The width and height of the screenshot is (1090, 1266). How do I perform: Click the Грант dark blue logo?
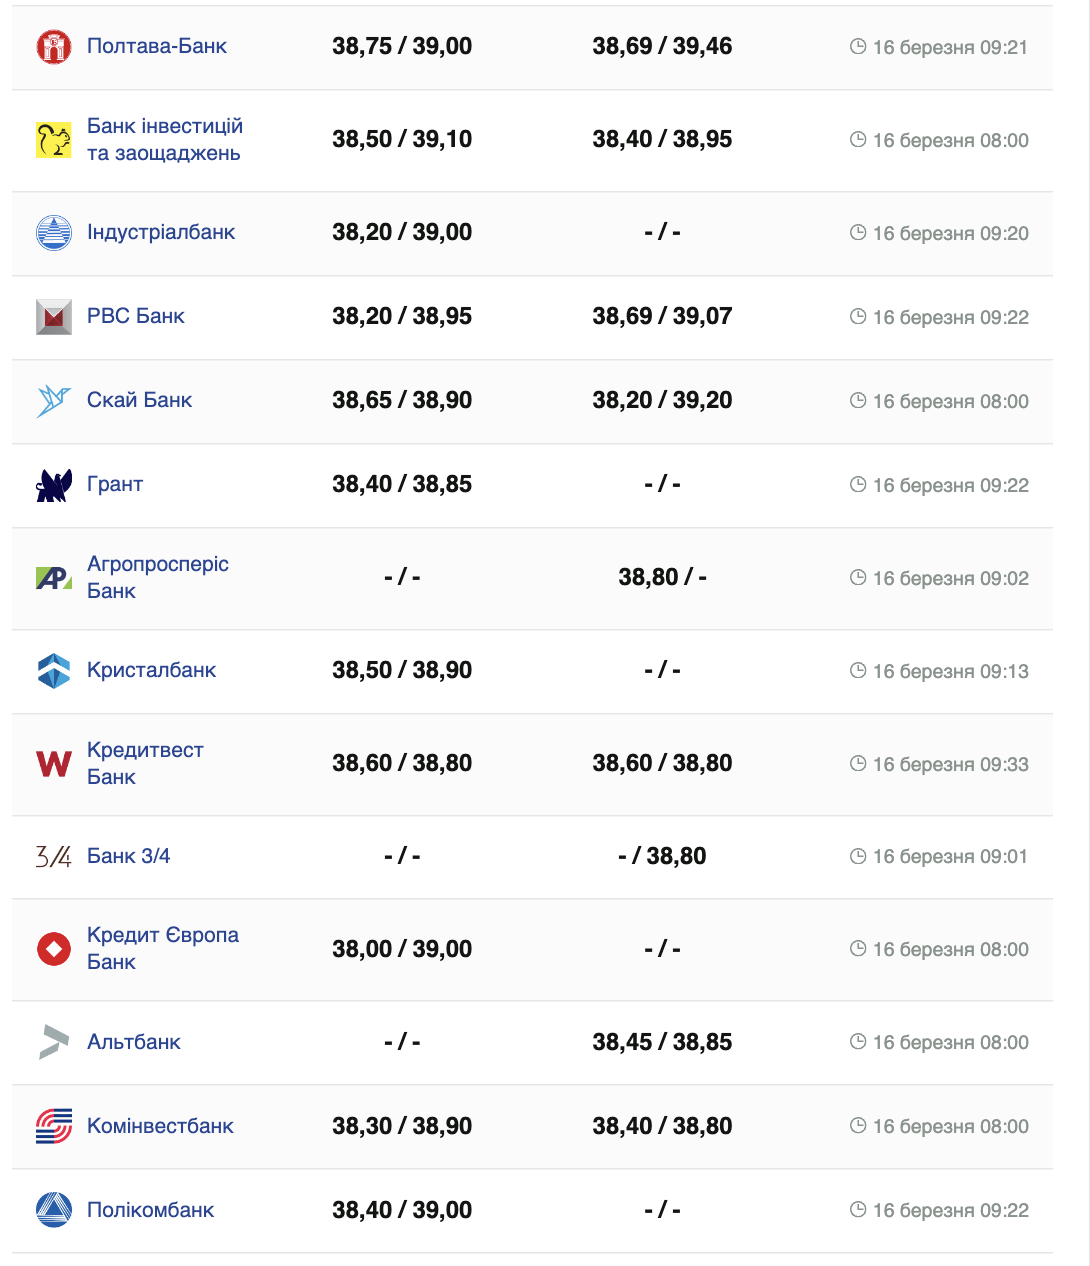coord(54,485)
